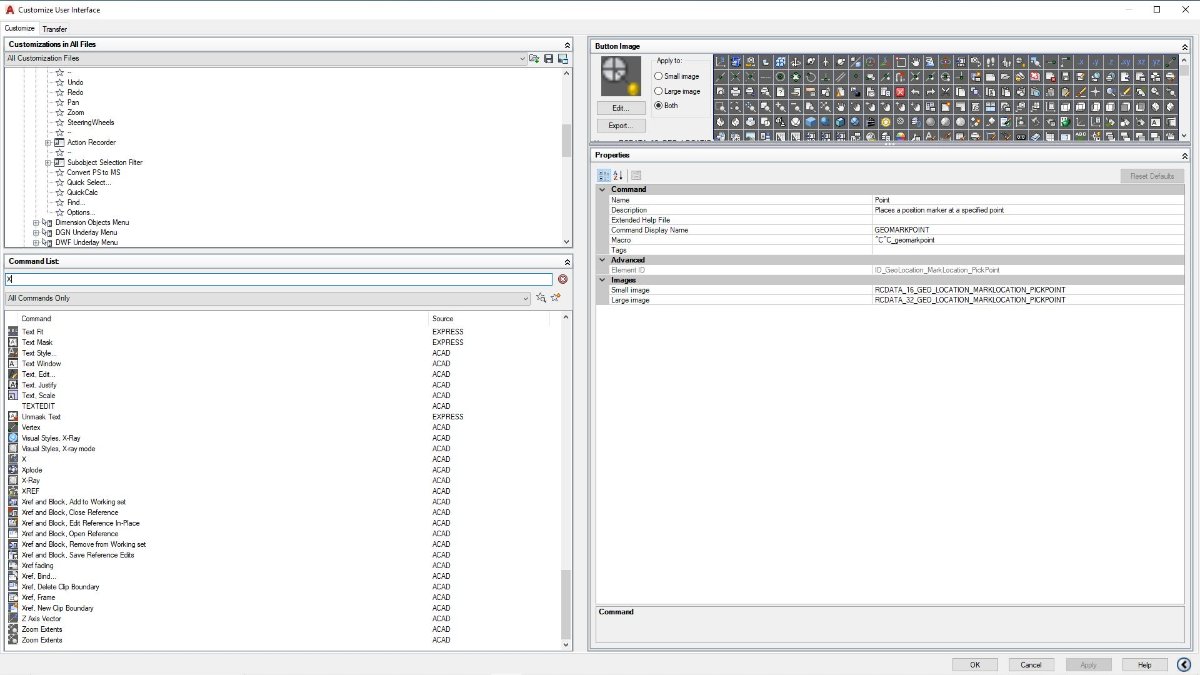This screenshot has width=1200, height=675.
Task: Select the Small image radio button
Action: [x=677, y=76]
